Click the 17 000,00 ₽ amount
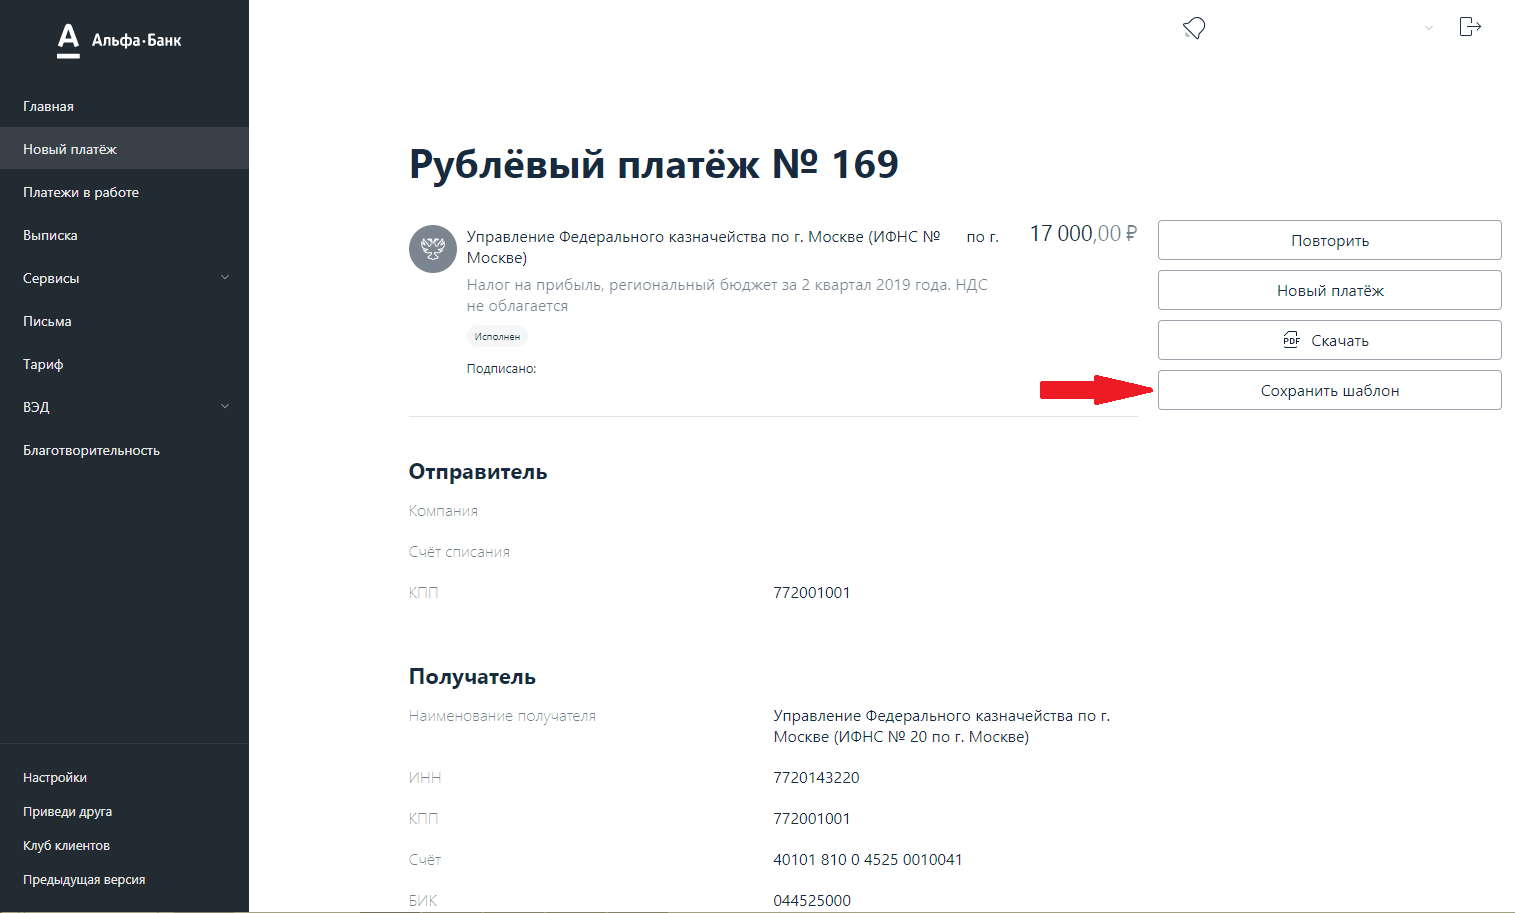 [x=1083, y=234]
